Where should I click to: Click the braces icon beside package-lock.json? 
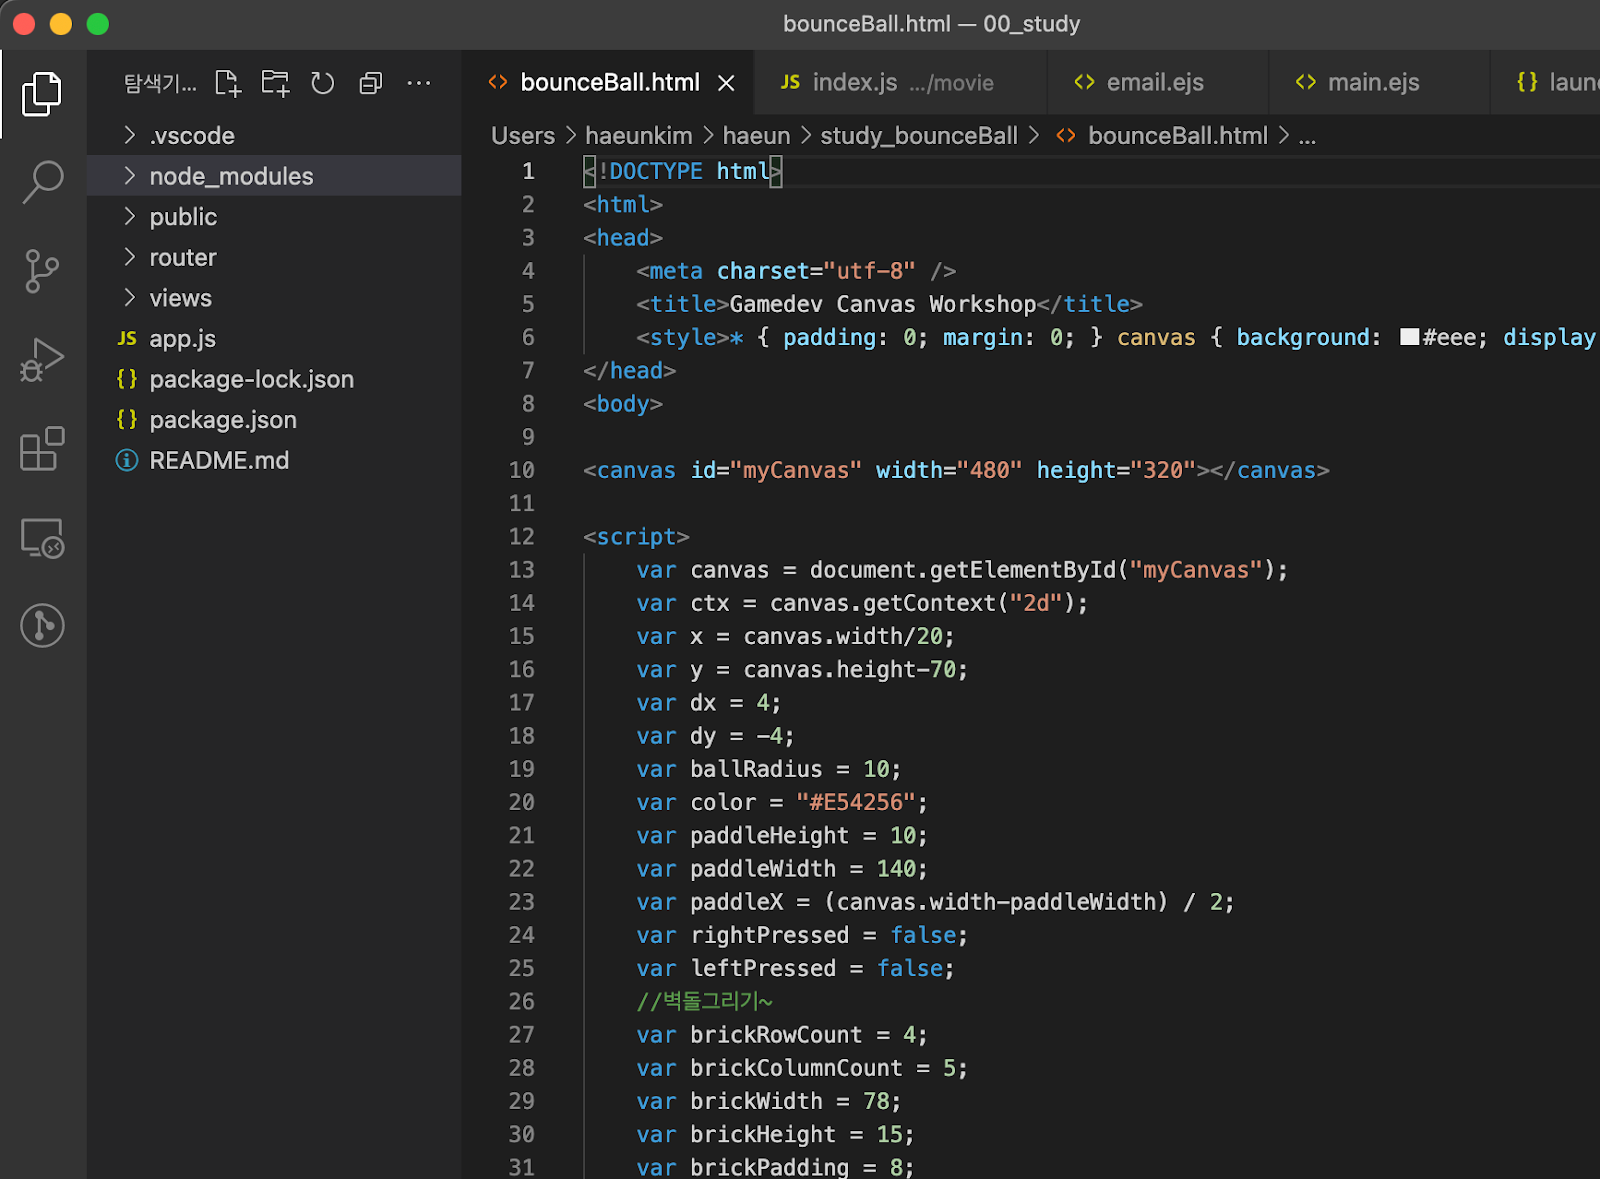pyautogui.click(x=127, y=379)
